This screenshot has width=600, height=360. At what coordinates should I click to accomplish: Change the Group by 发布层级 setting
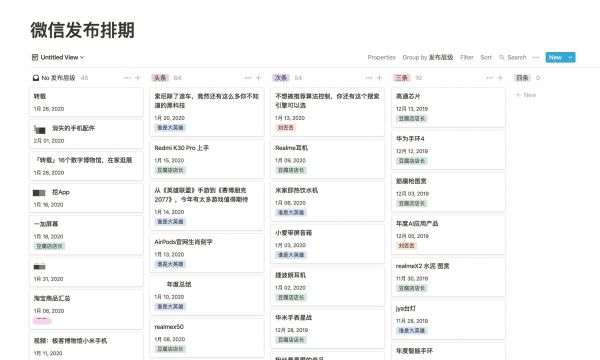click(x=427, y=57)
